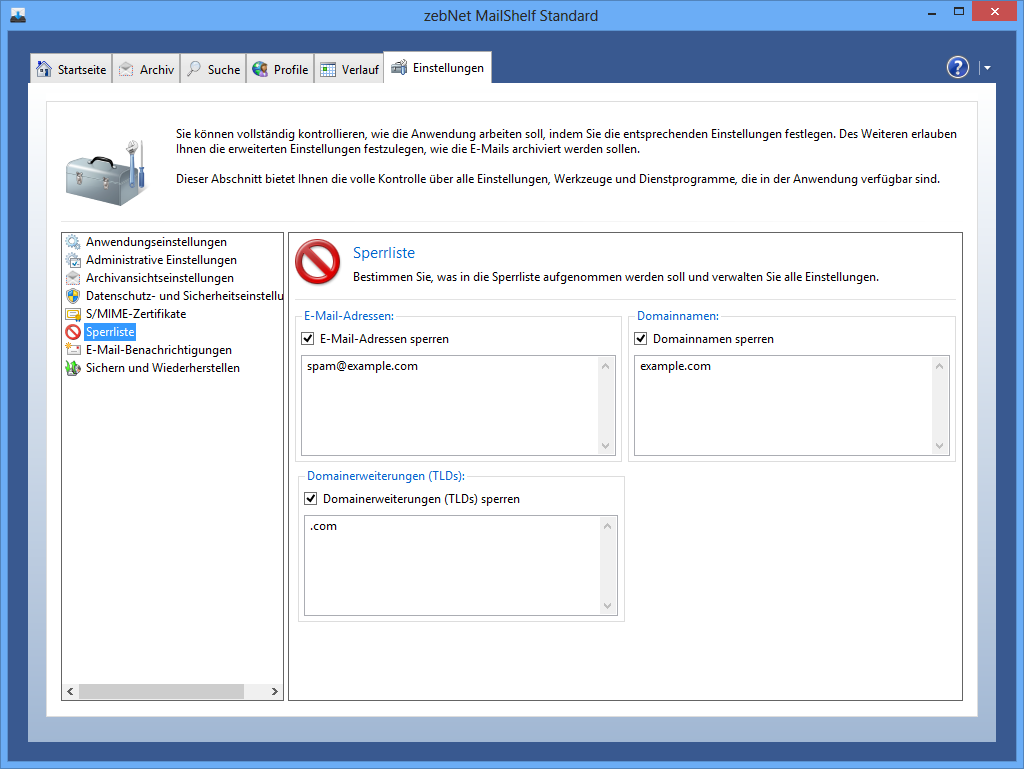
Task: Switch to the Profile tab
Action: [x=280, y=69]
